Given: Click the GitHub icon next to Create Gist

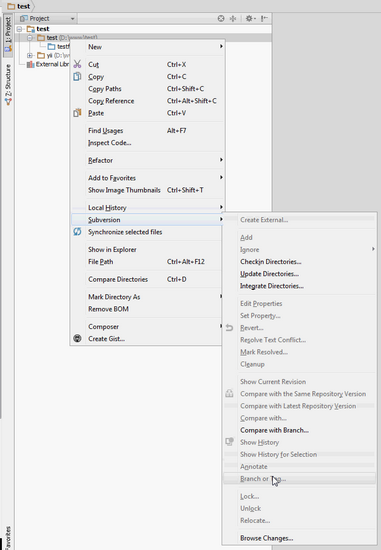Looking at the screenshot, I should (77, 338).
